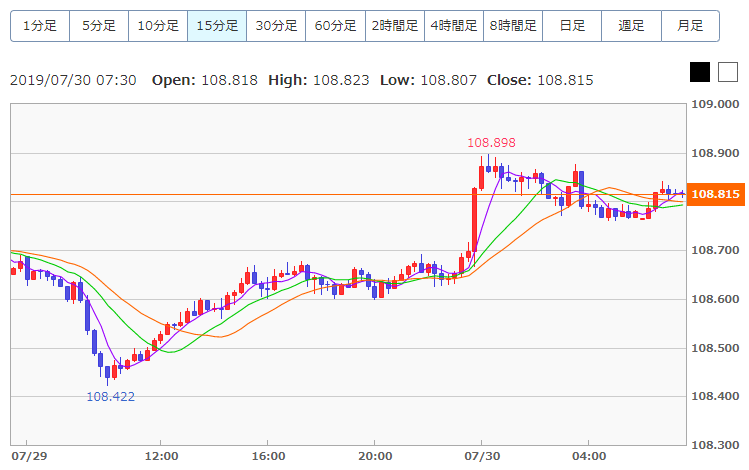The image size is (749, 470).
Task: Click the Open 108.818 value
Action: click(x=229, y=80)
